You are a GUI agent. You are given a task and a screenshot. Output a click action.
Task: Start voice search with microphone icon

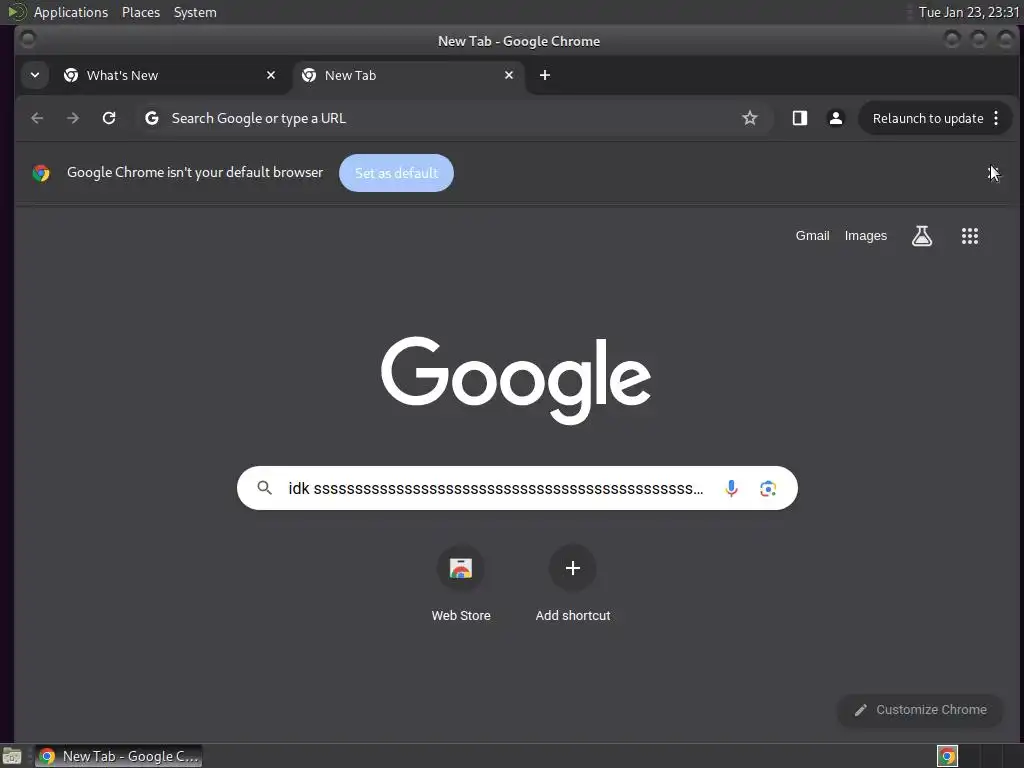[x=731, y=488]
